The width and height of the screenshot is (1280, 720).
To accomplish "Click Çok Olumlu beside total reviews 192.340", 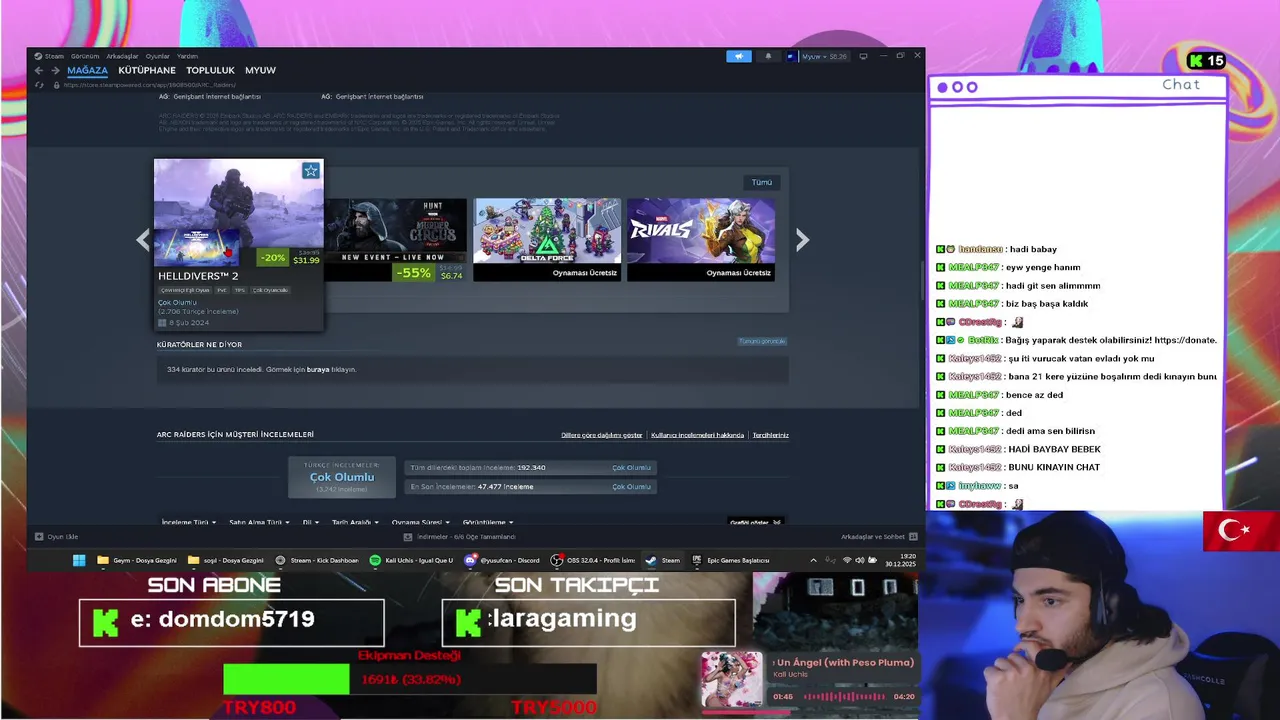I will click(631, 467).
